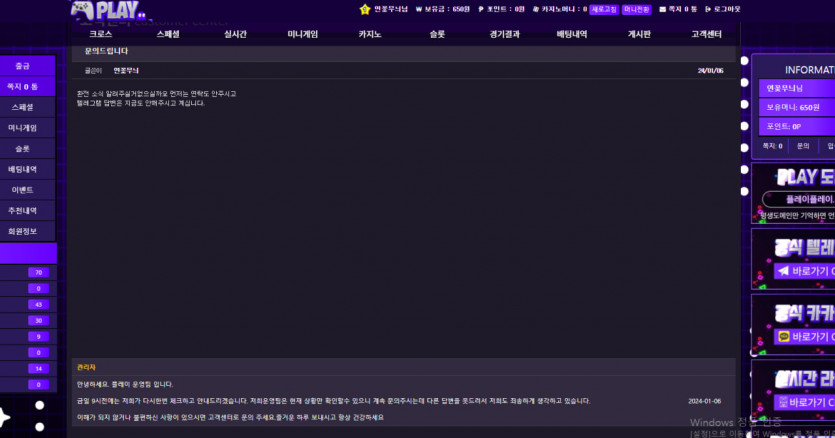Click the gold star member level icon
835x438 pixels.
coord(365,9)
